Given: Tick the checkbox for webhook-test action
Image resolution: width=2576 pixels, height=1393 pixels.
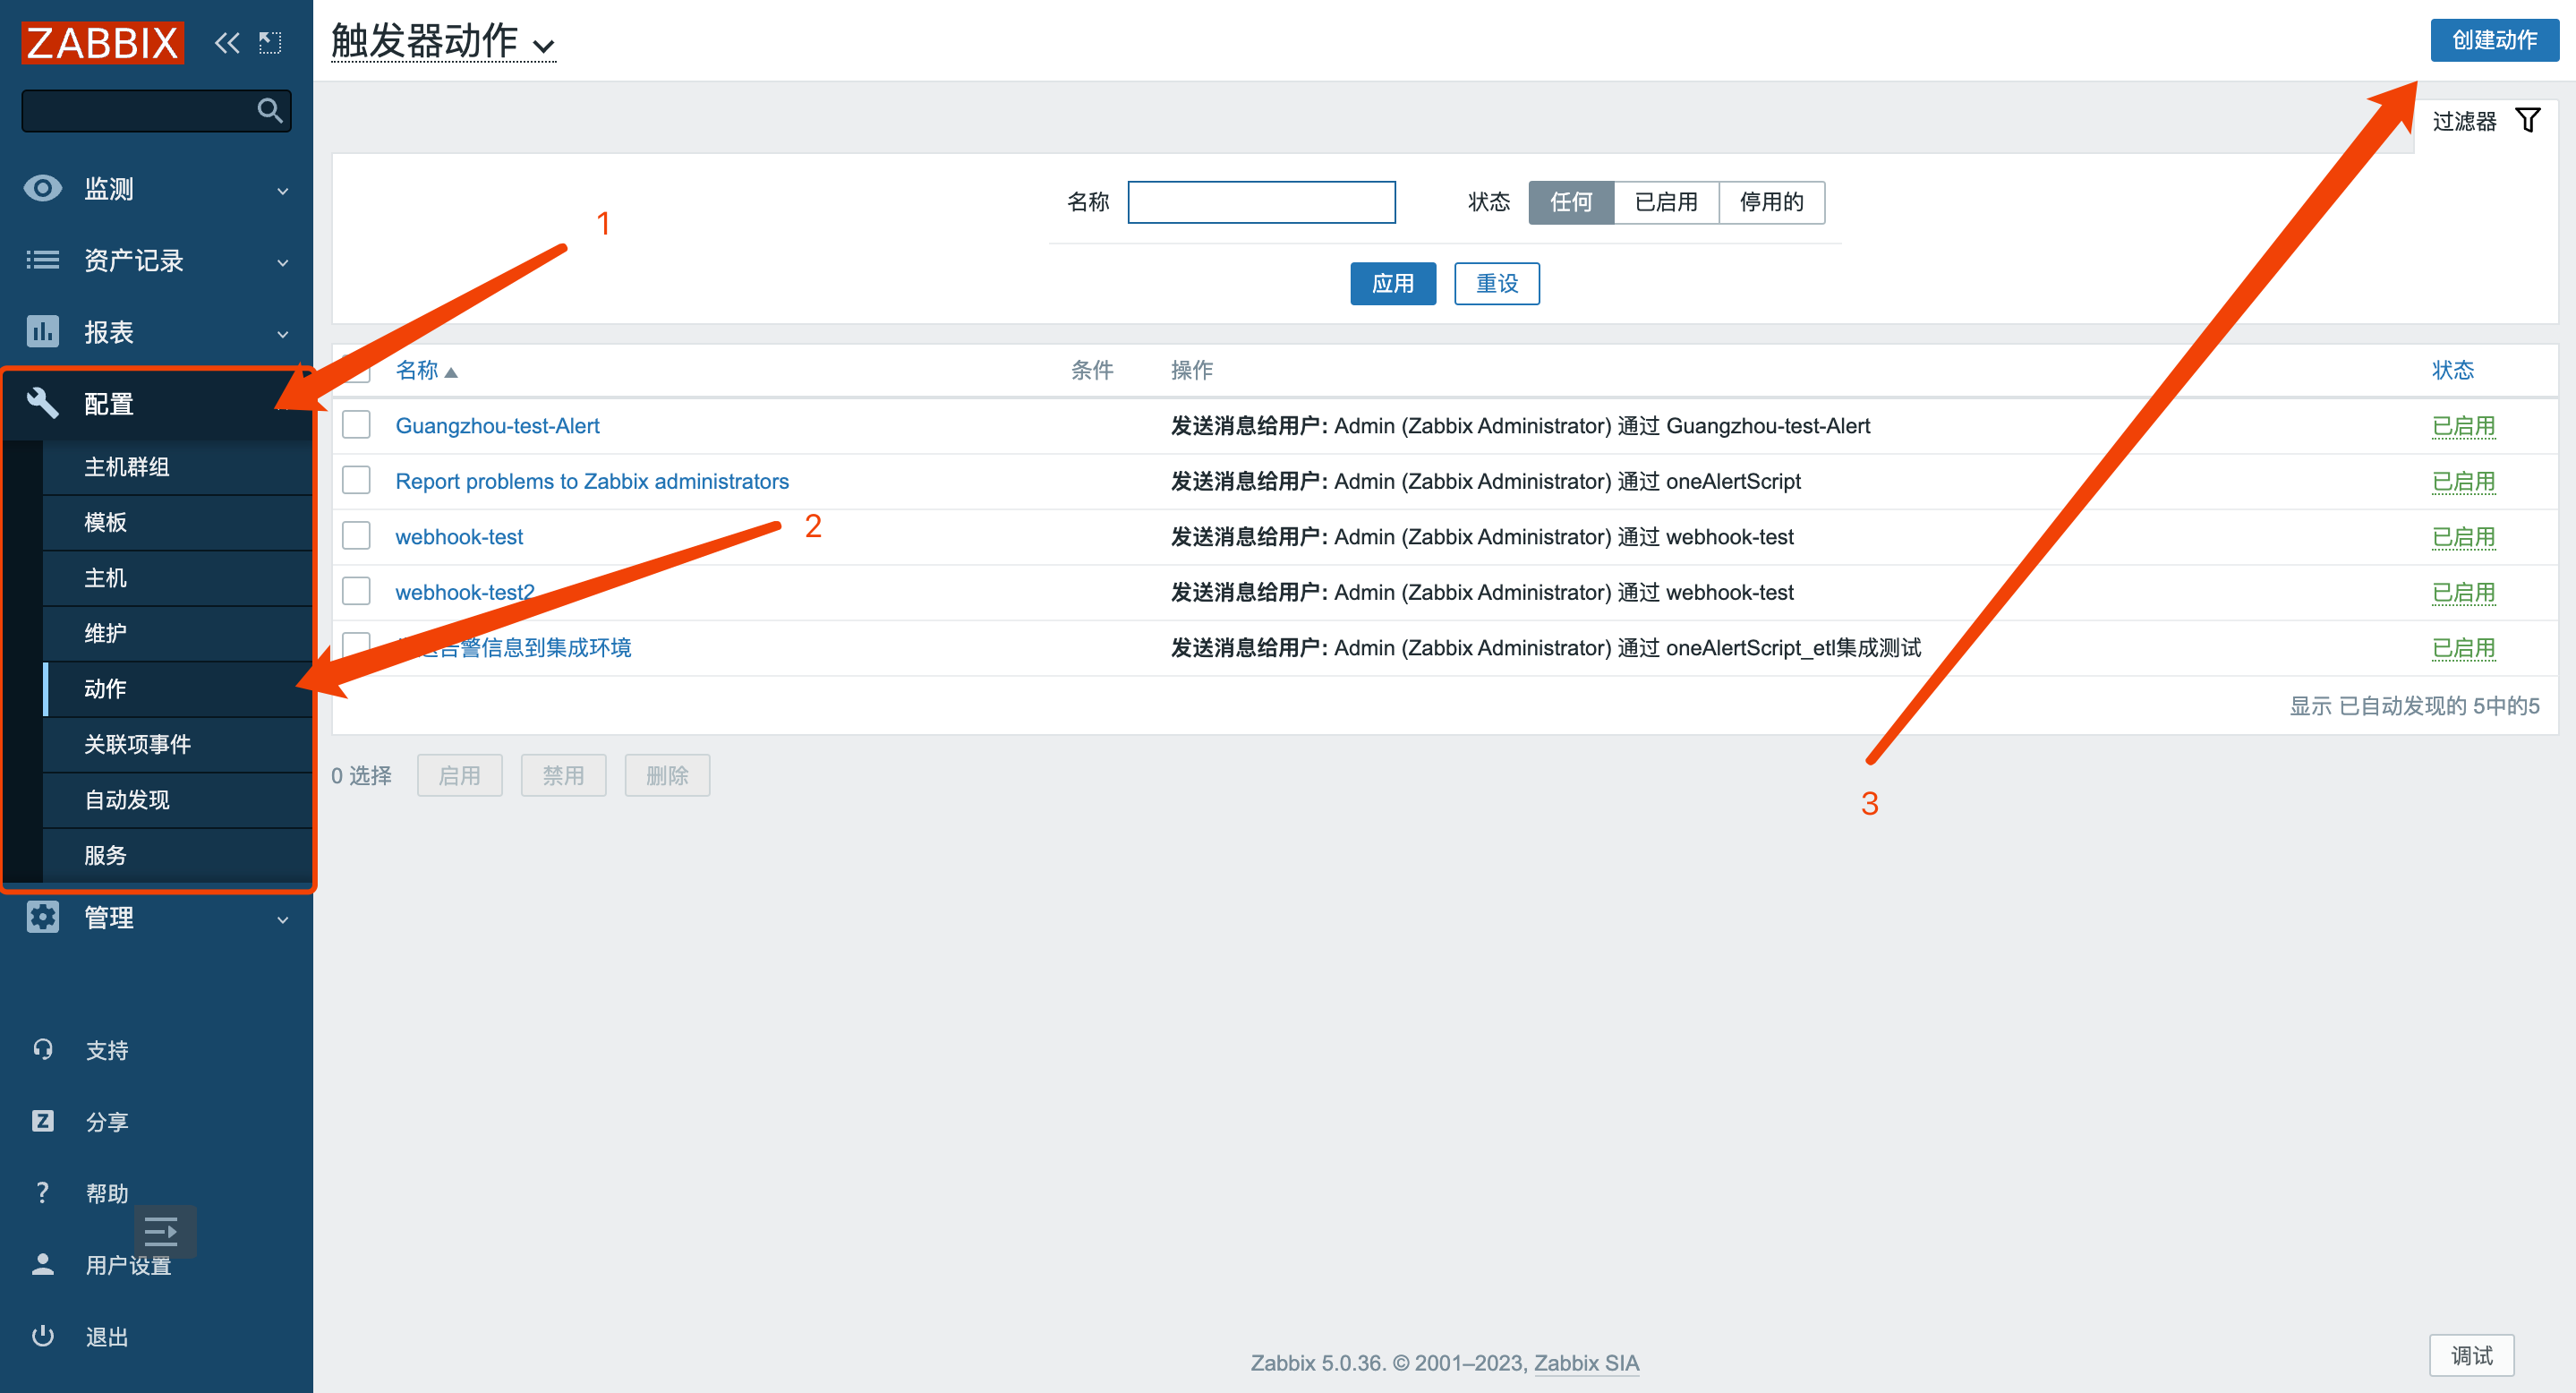Looking at the screenshot, I should pos(356,536).
